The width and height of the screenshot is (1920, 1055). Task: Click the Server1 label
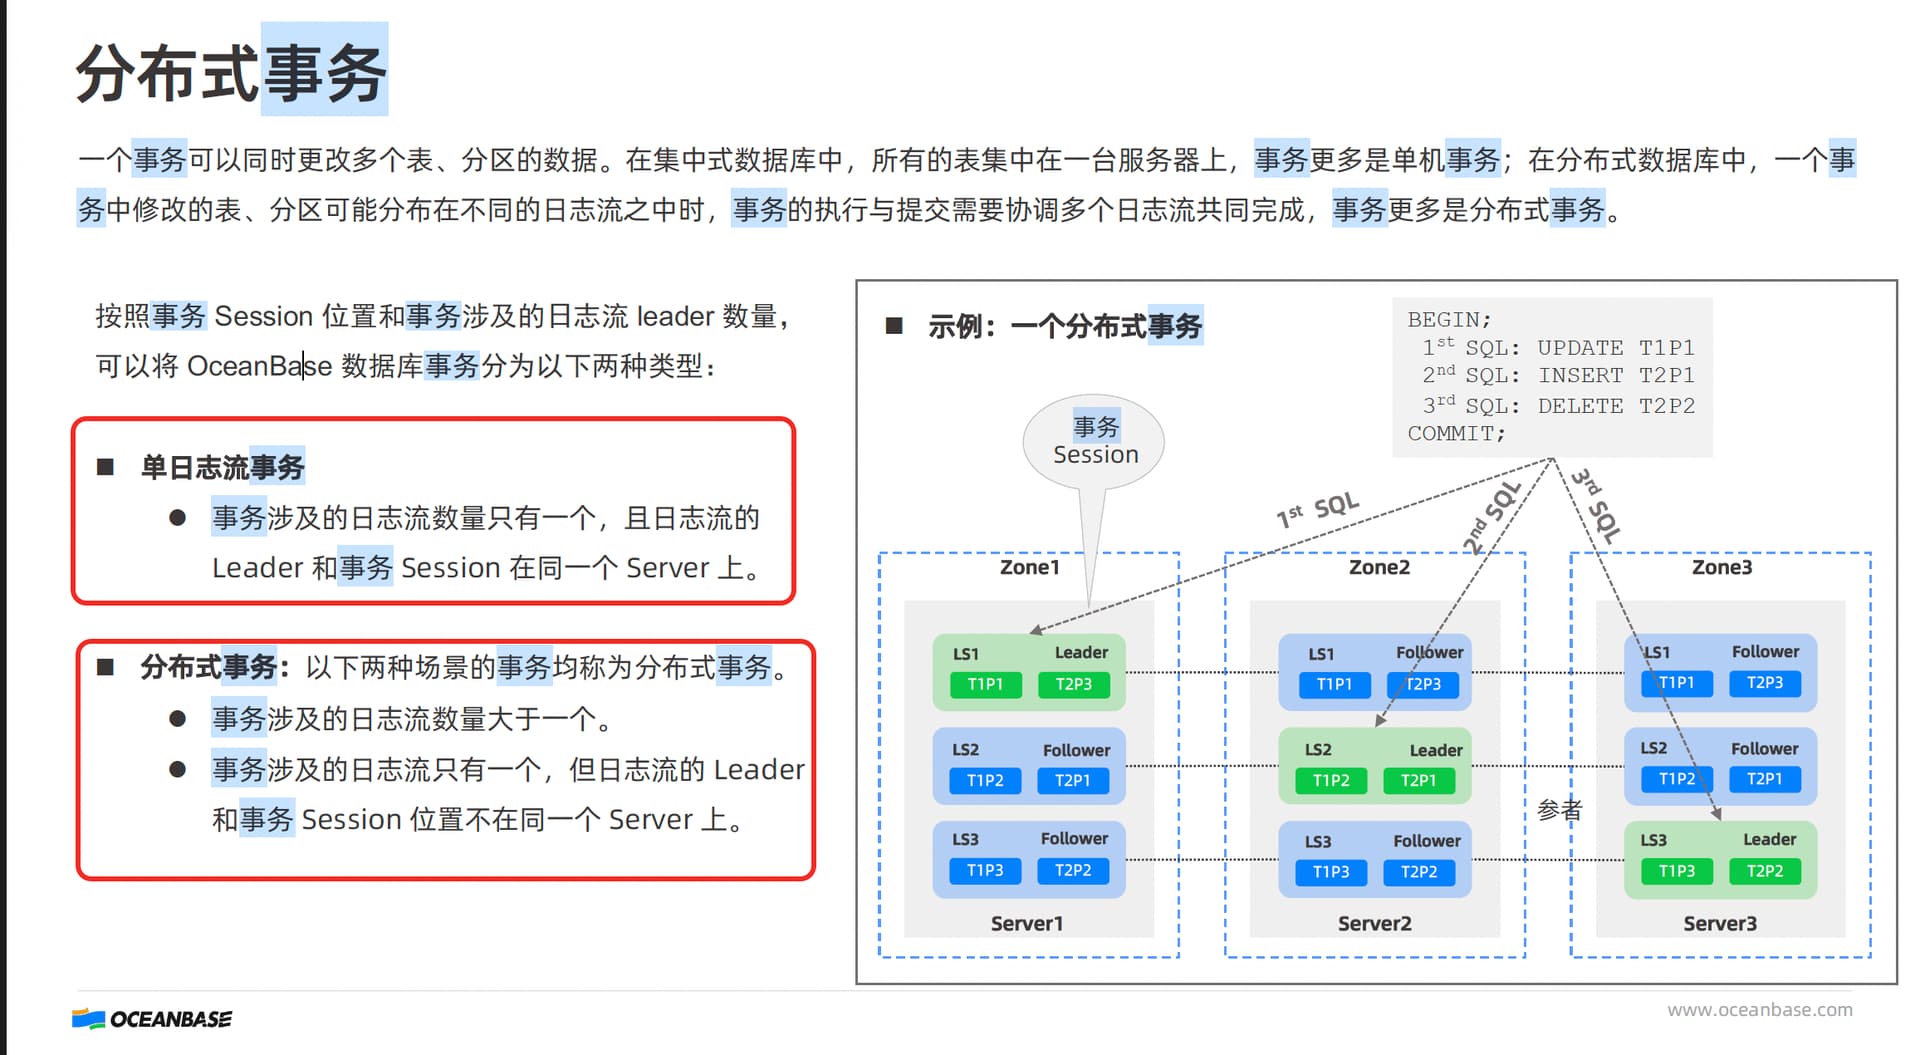1026,923
